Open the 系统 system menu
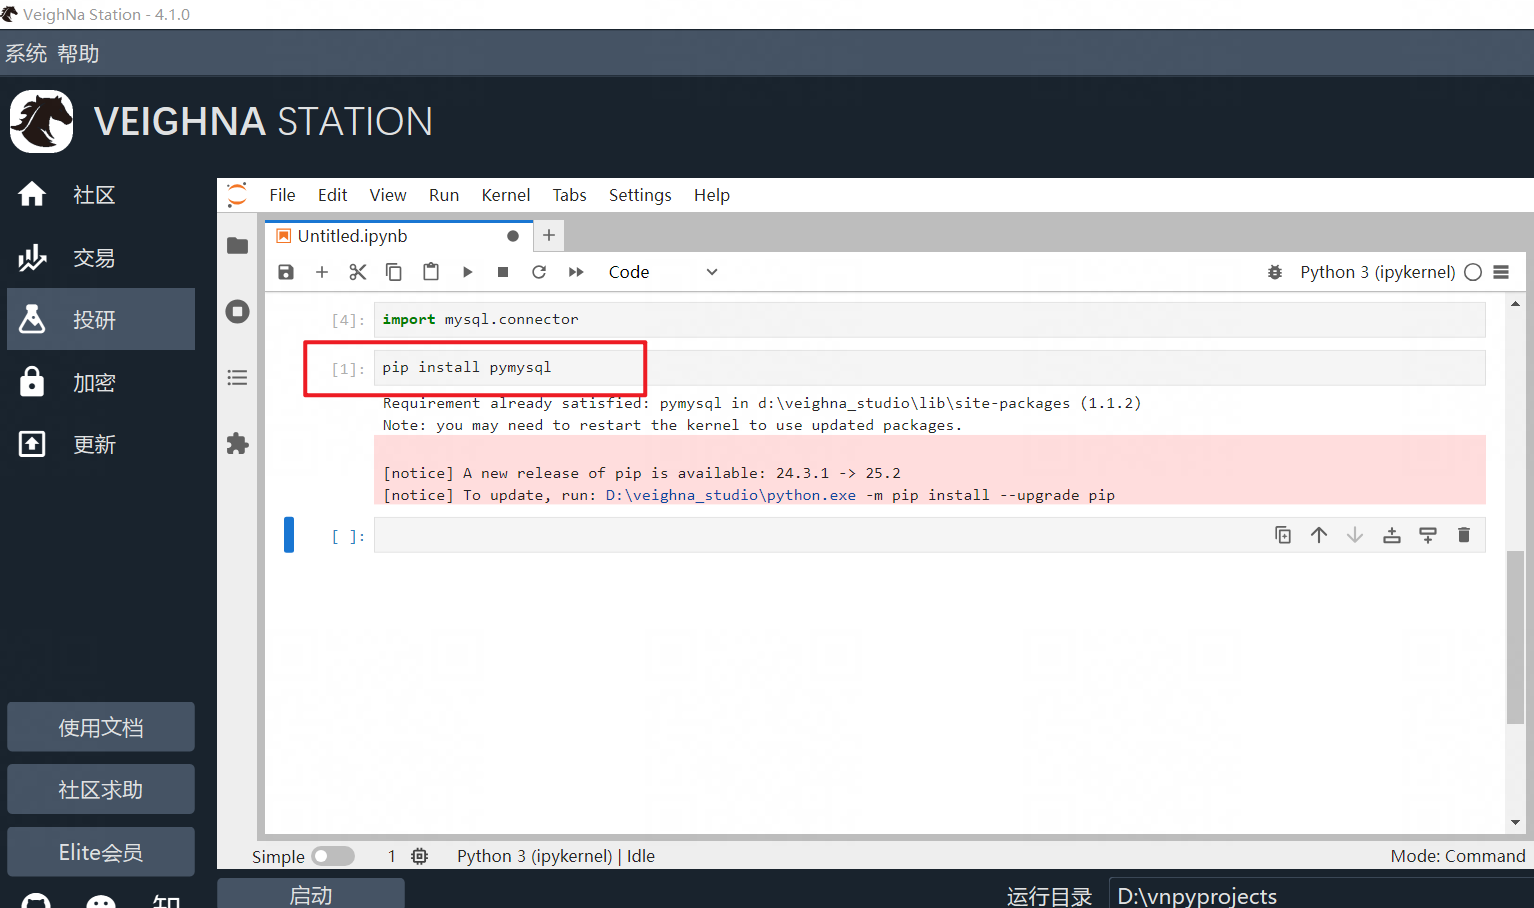The image size is (1534, 908). click(26, 54)
